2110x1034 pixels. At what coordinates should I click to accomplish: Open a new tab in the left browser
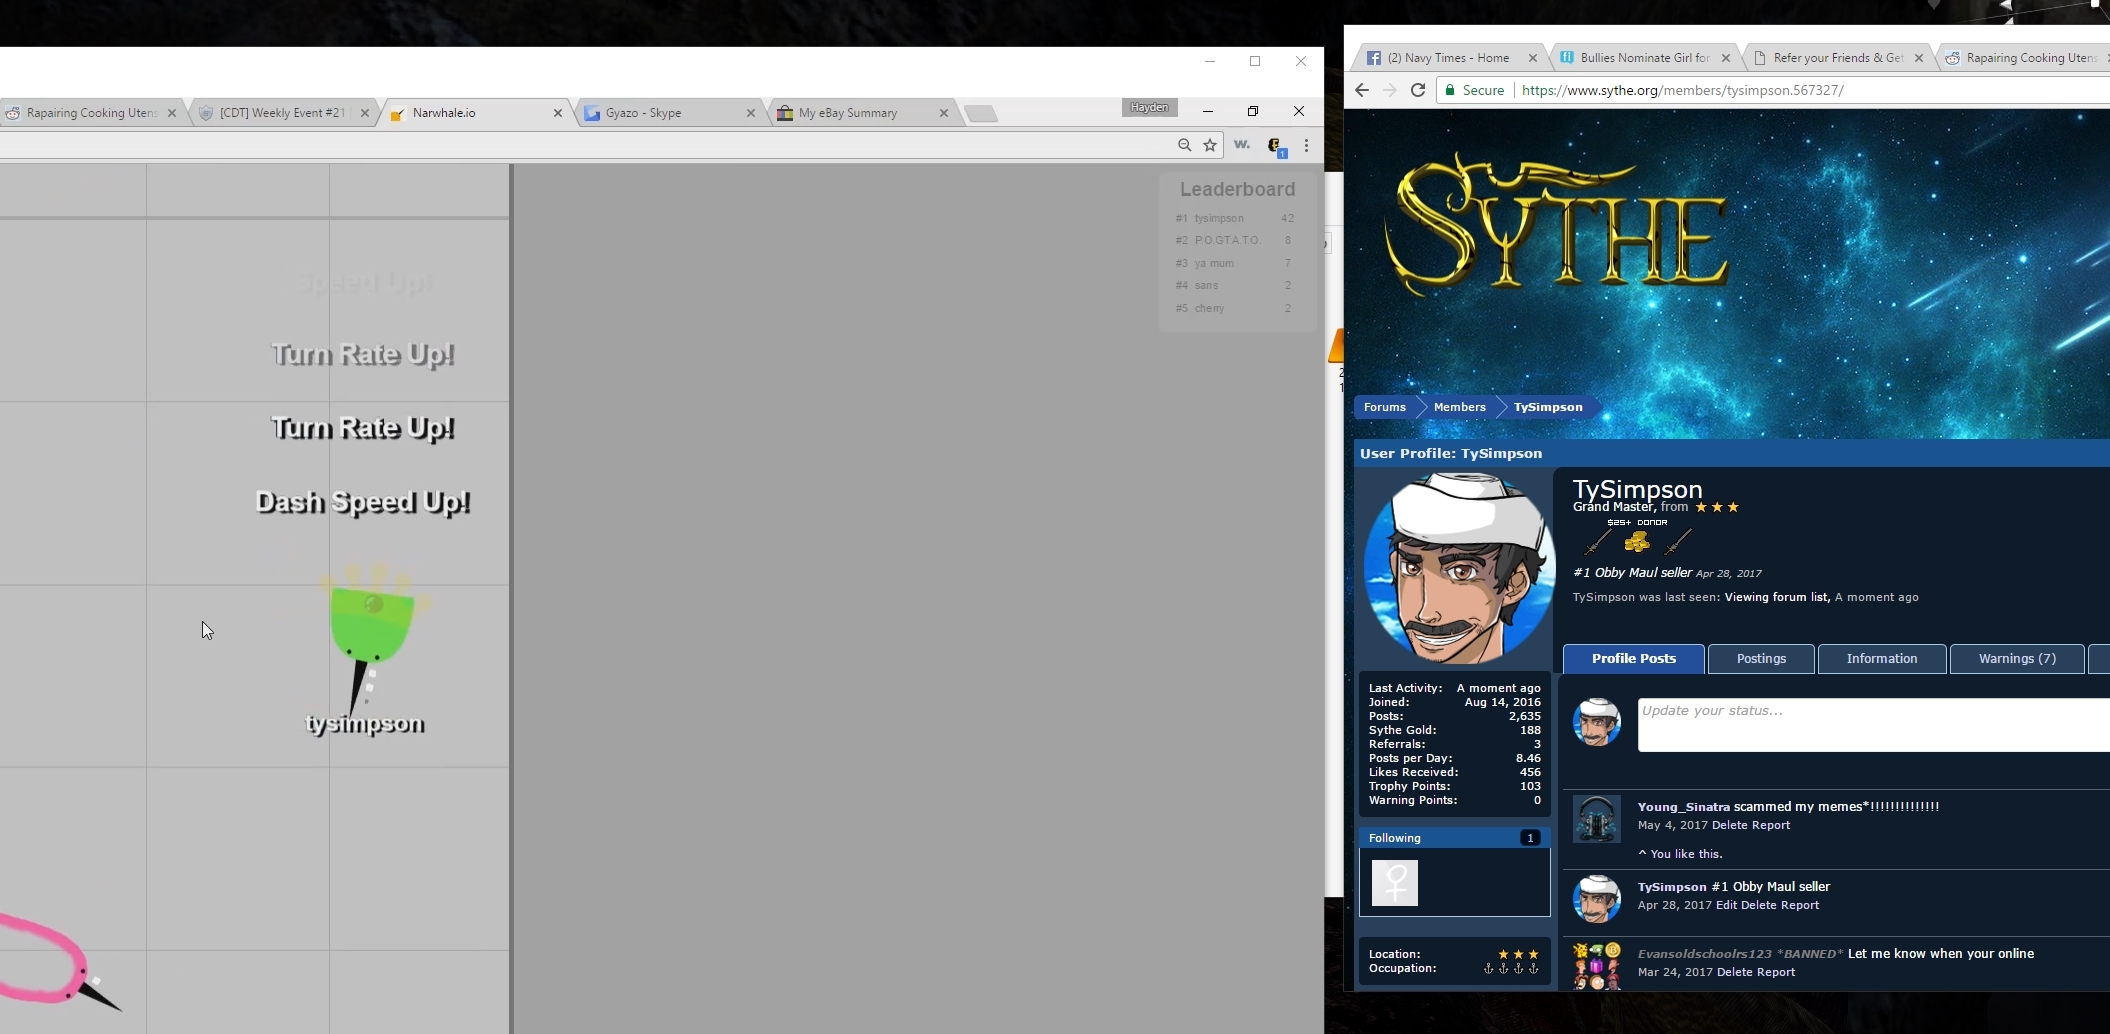981,114
